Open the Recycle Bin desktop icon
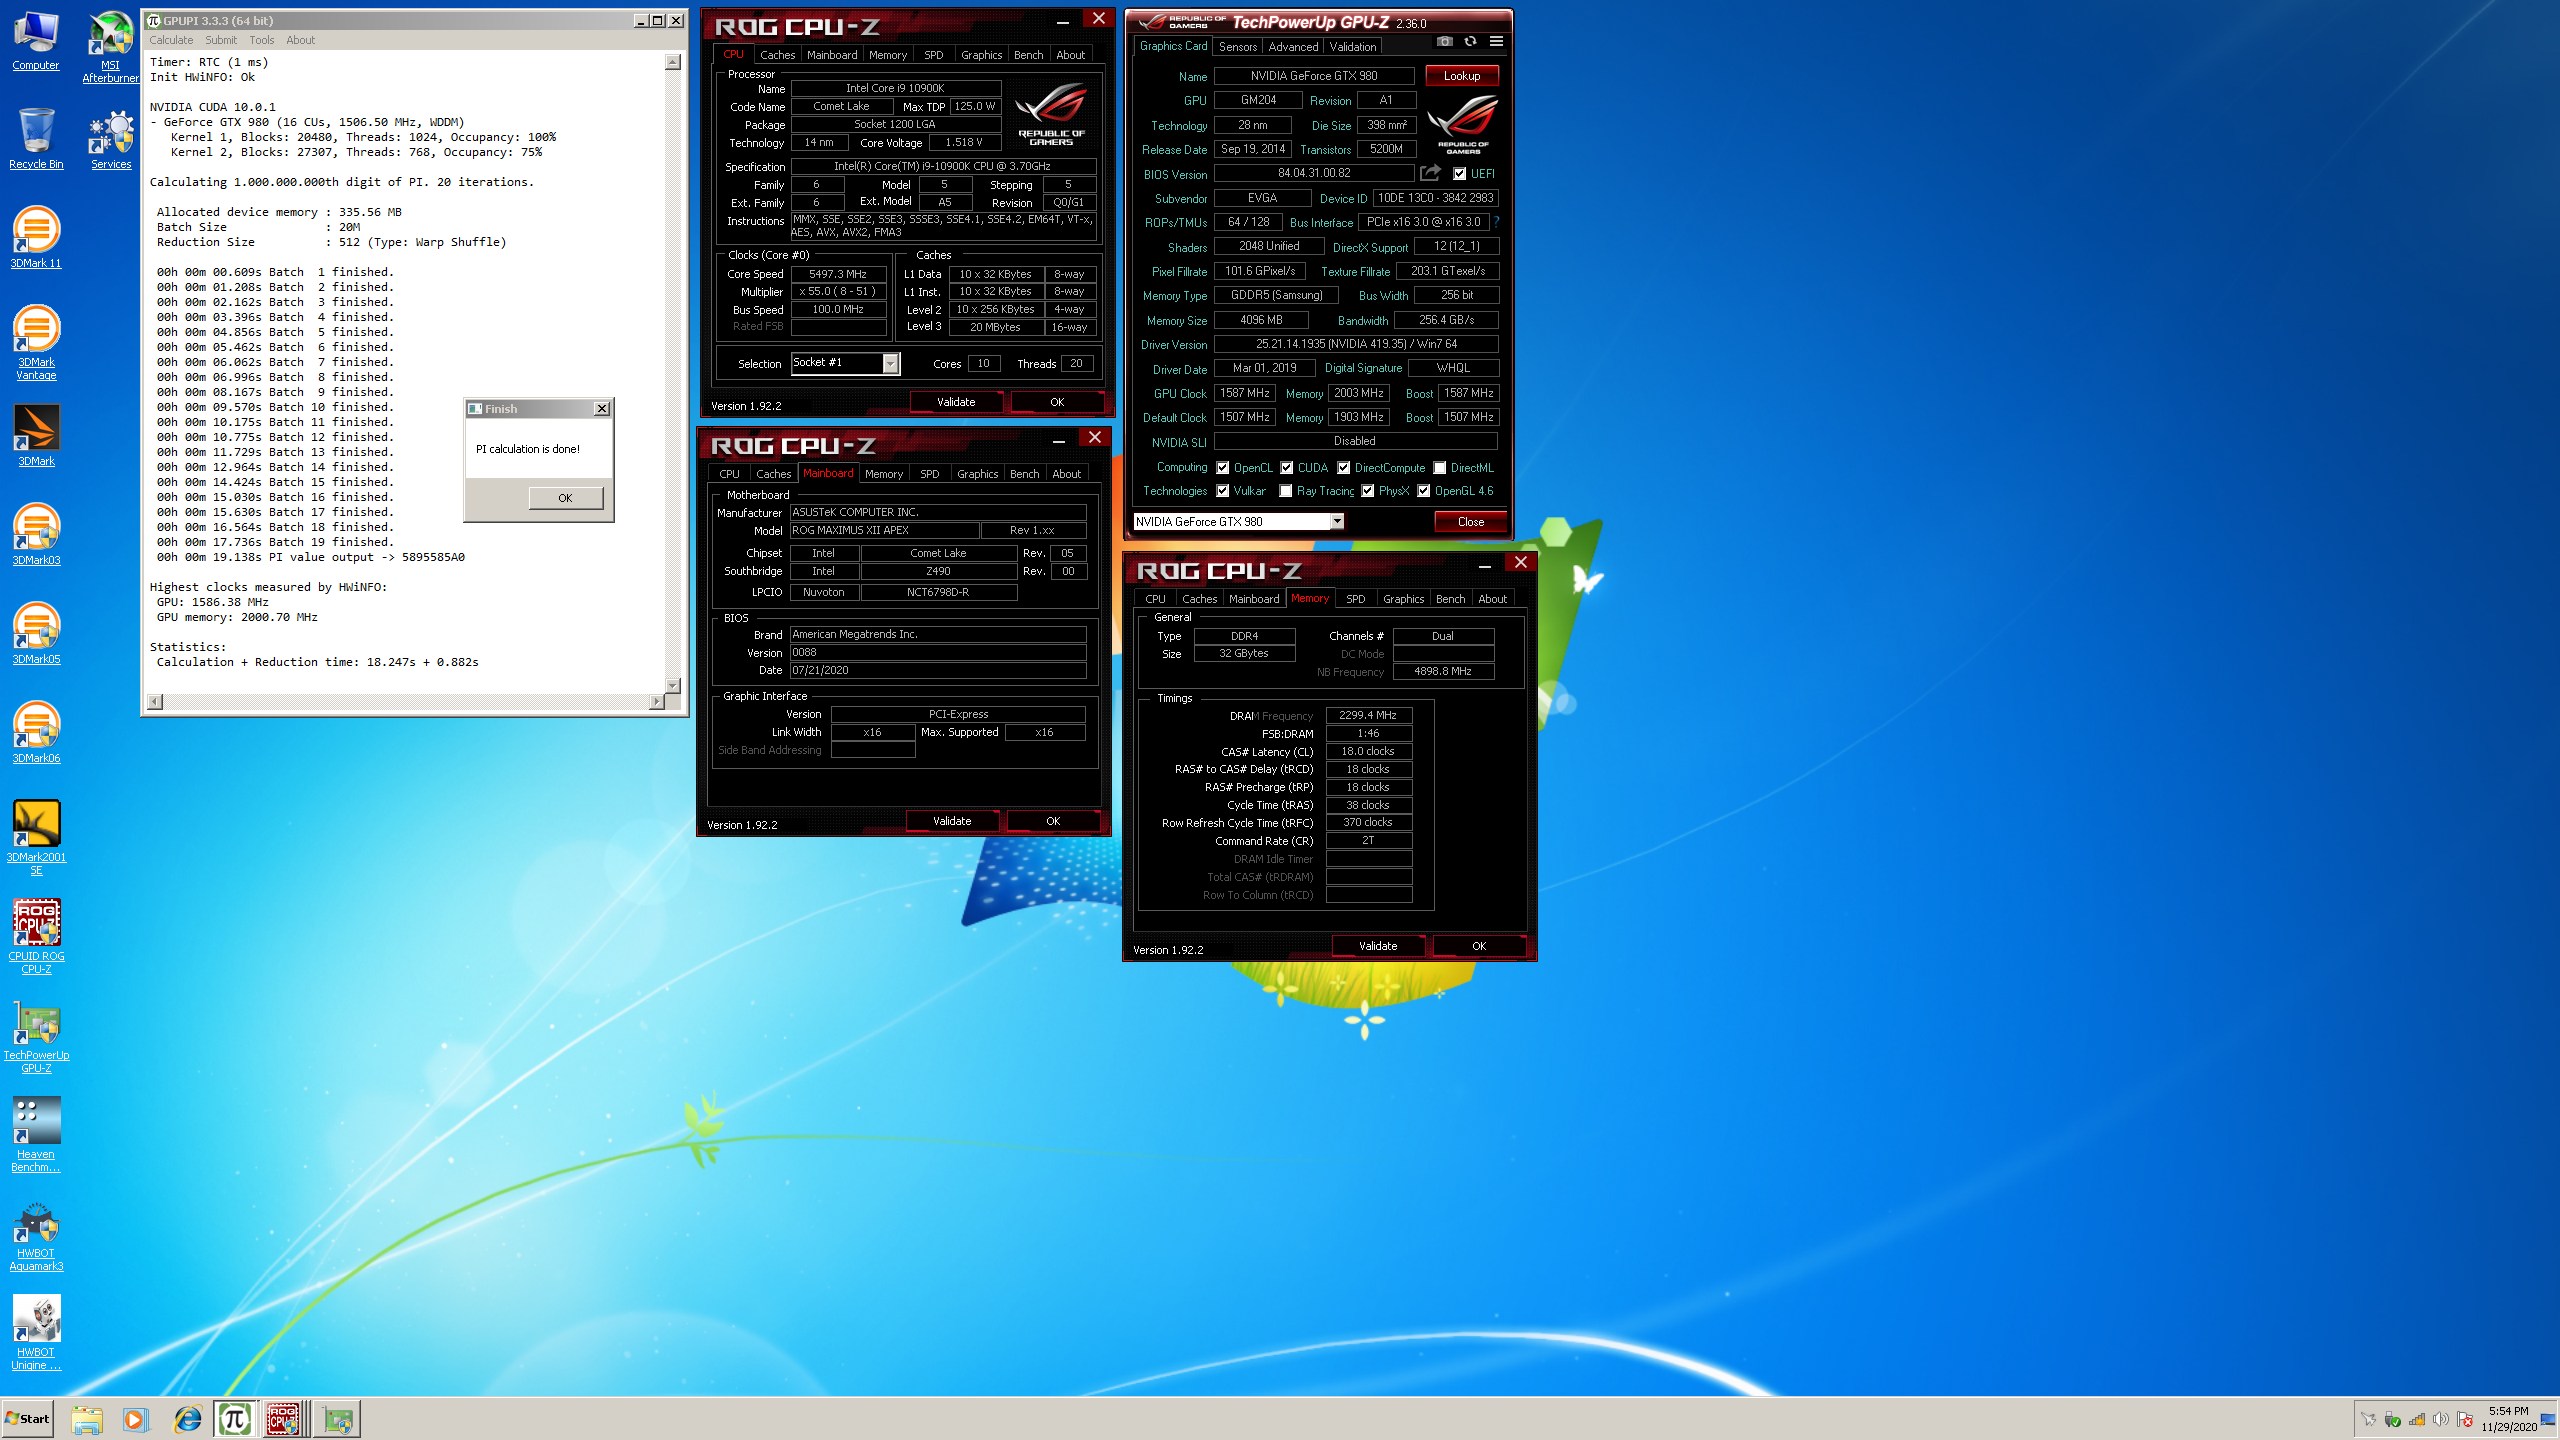 pos(36,140)
